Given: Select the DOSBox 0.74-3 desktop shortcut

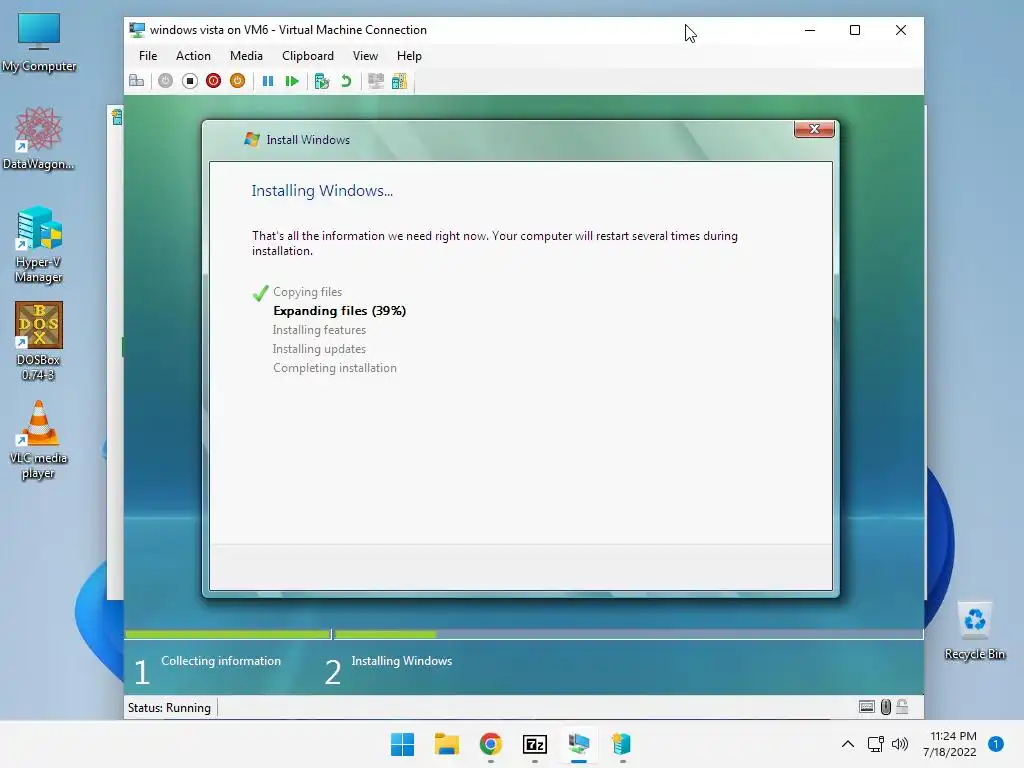Looking at the screenshot, I should click(x=39, y=342).
